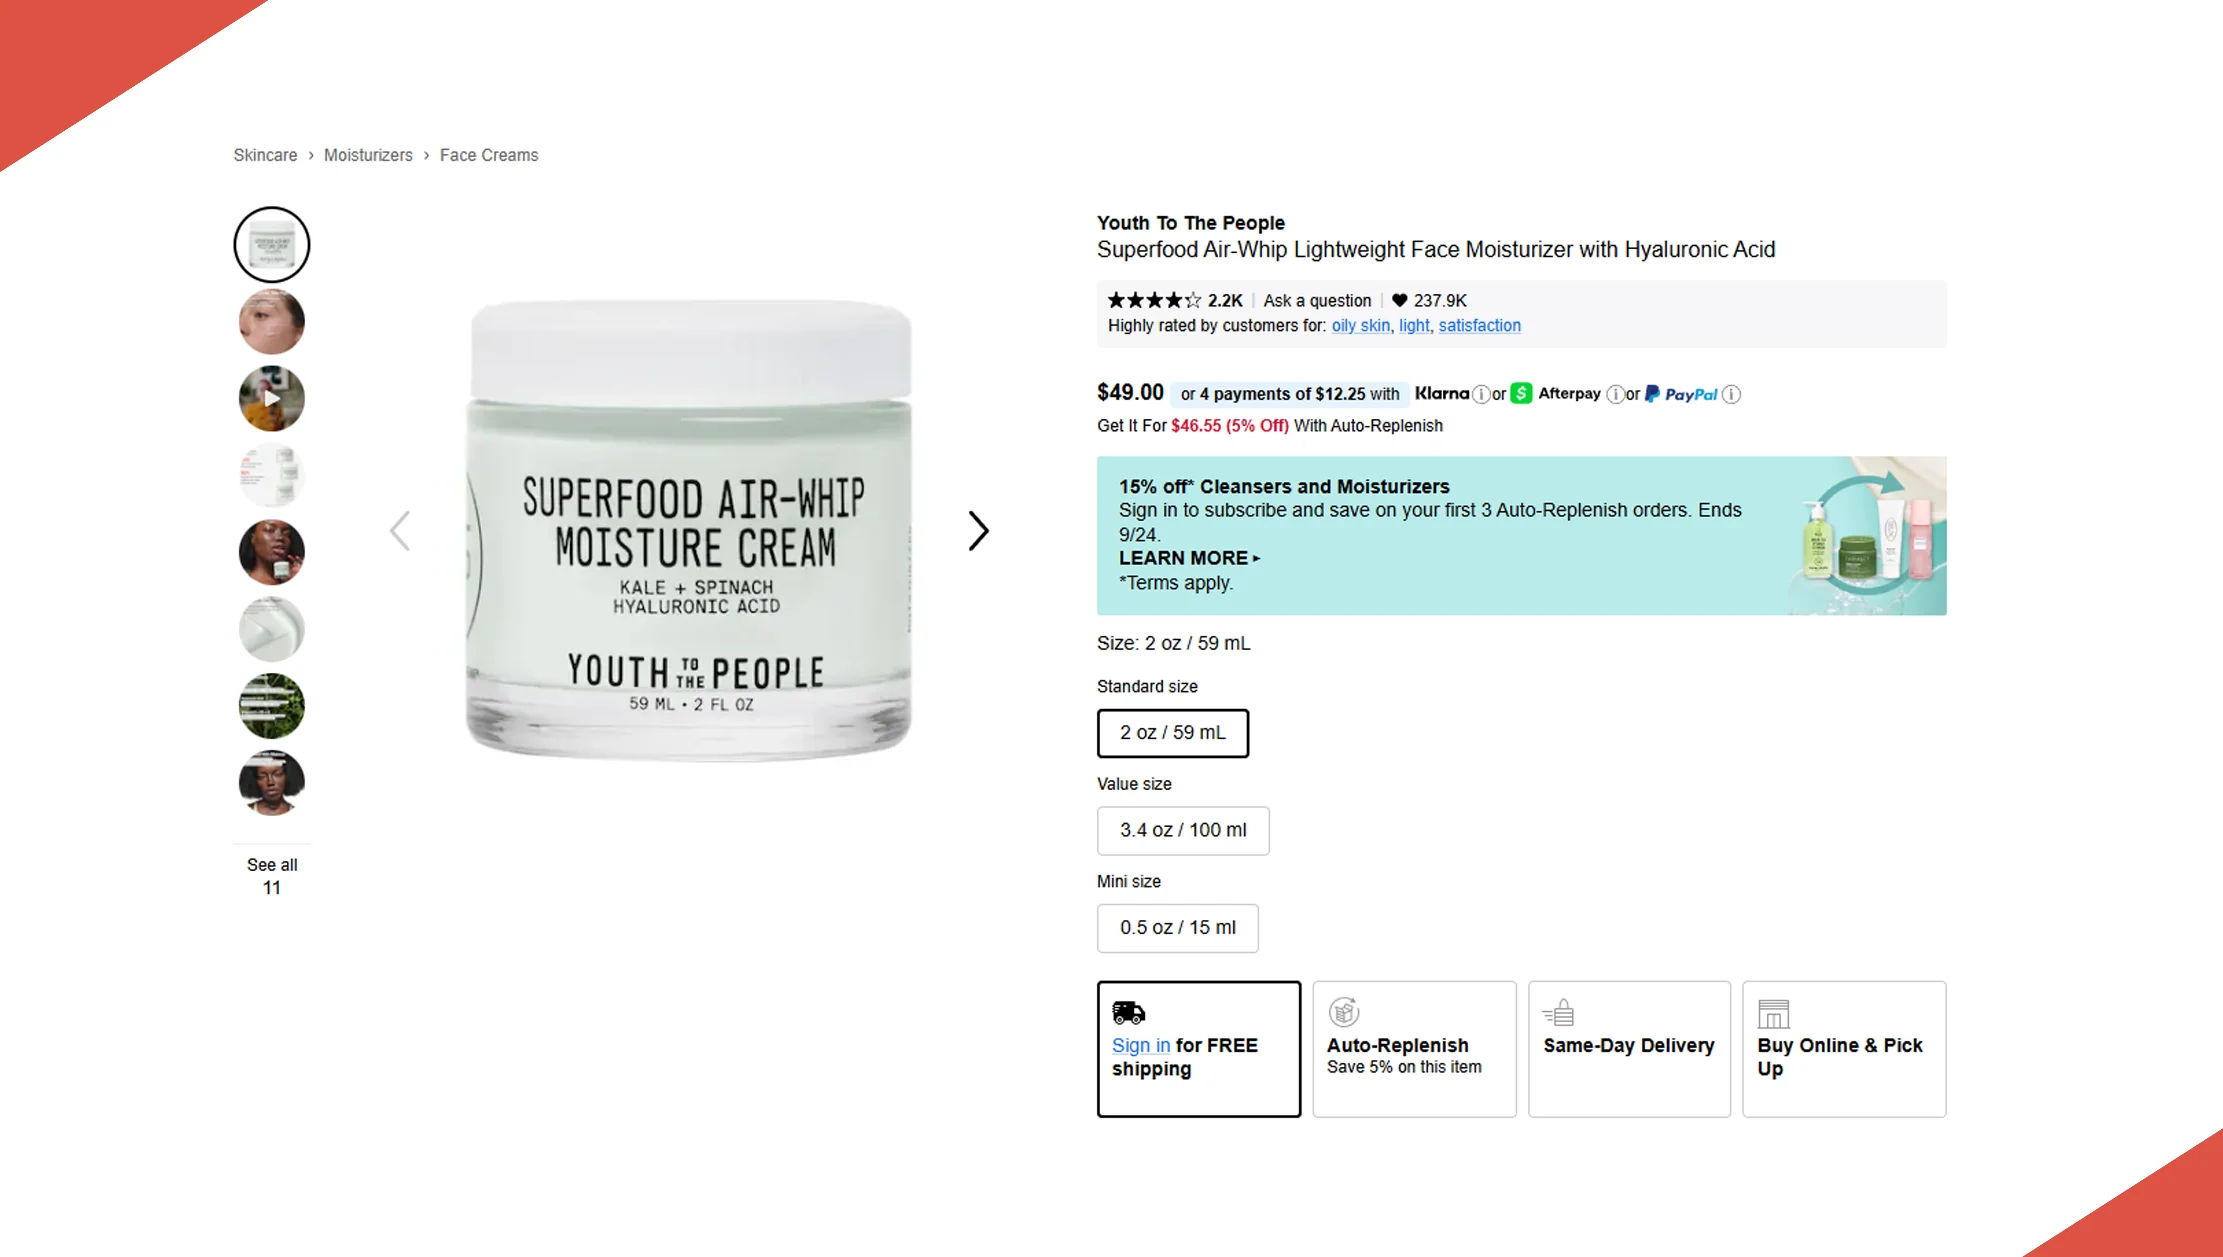Viewport: 2223px width, 1257px height.
Task: Select the 3.4 oz / 100 ml value size
Action: click(1183, 830)
